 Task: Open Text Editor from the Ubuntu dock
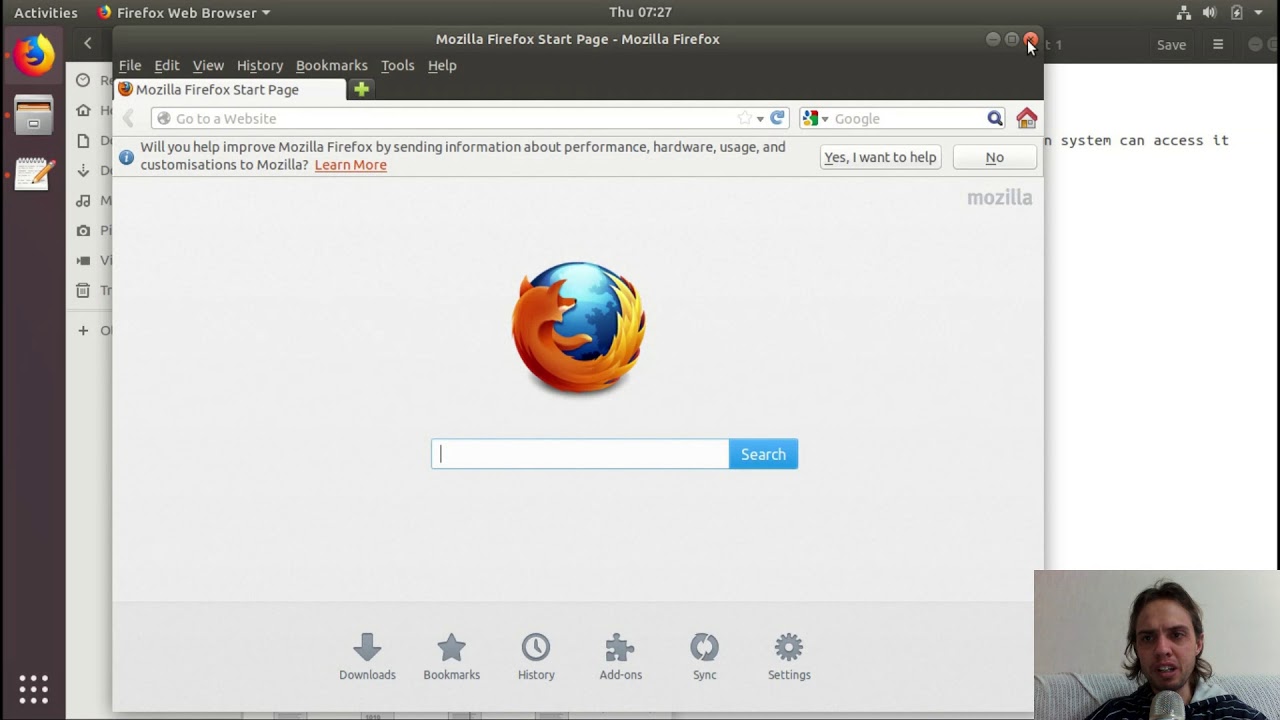pos(33,175)
